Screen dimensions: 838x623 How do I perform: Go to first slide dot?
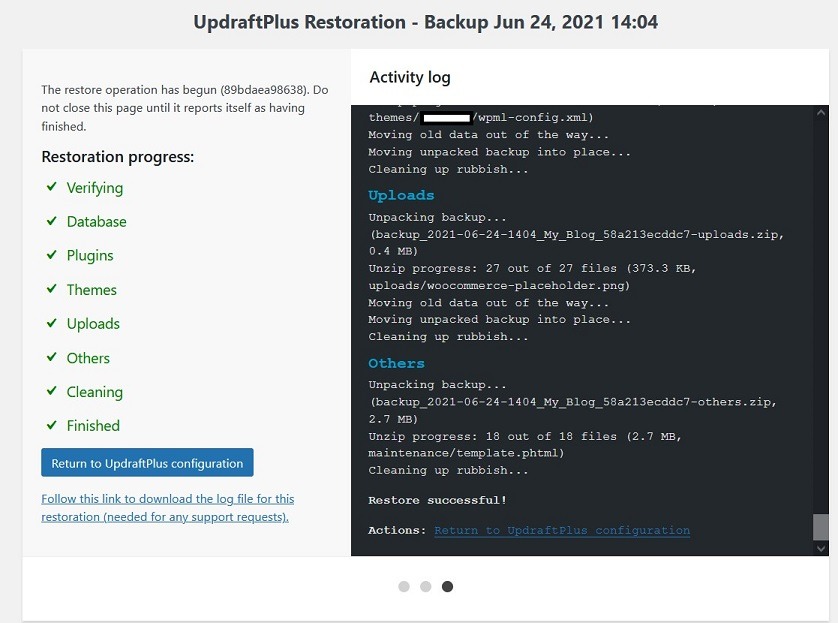[x=404, y=587]
